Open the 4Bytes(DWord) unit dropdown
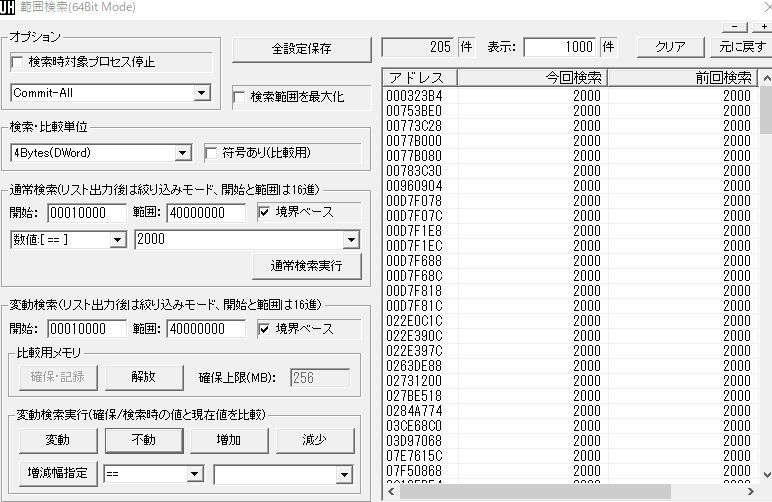Viewport: 772px width, 502px height. tap(183, 153)
